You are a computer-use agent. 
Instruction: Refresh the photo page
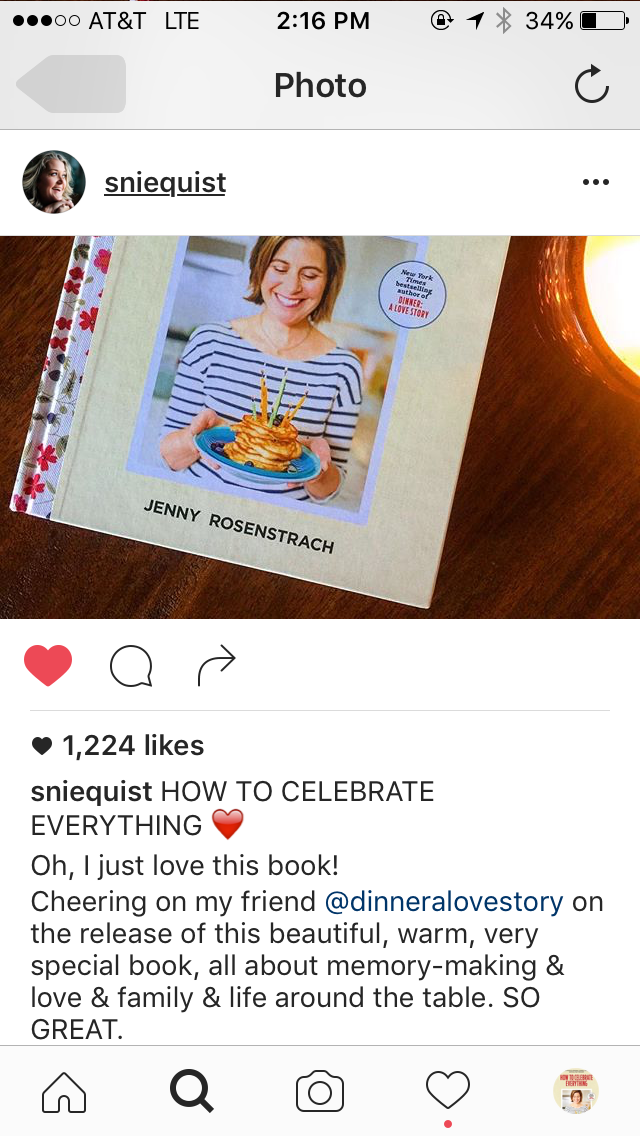[x=591, y=85]
